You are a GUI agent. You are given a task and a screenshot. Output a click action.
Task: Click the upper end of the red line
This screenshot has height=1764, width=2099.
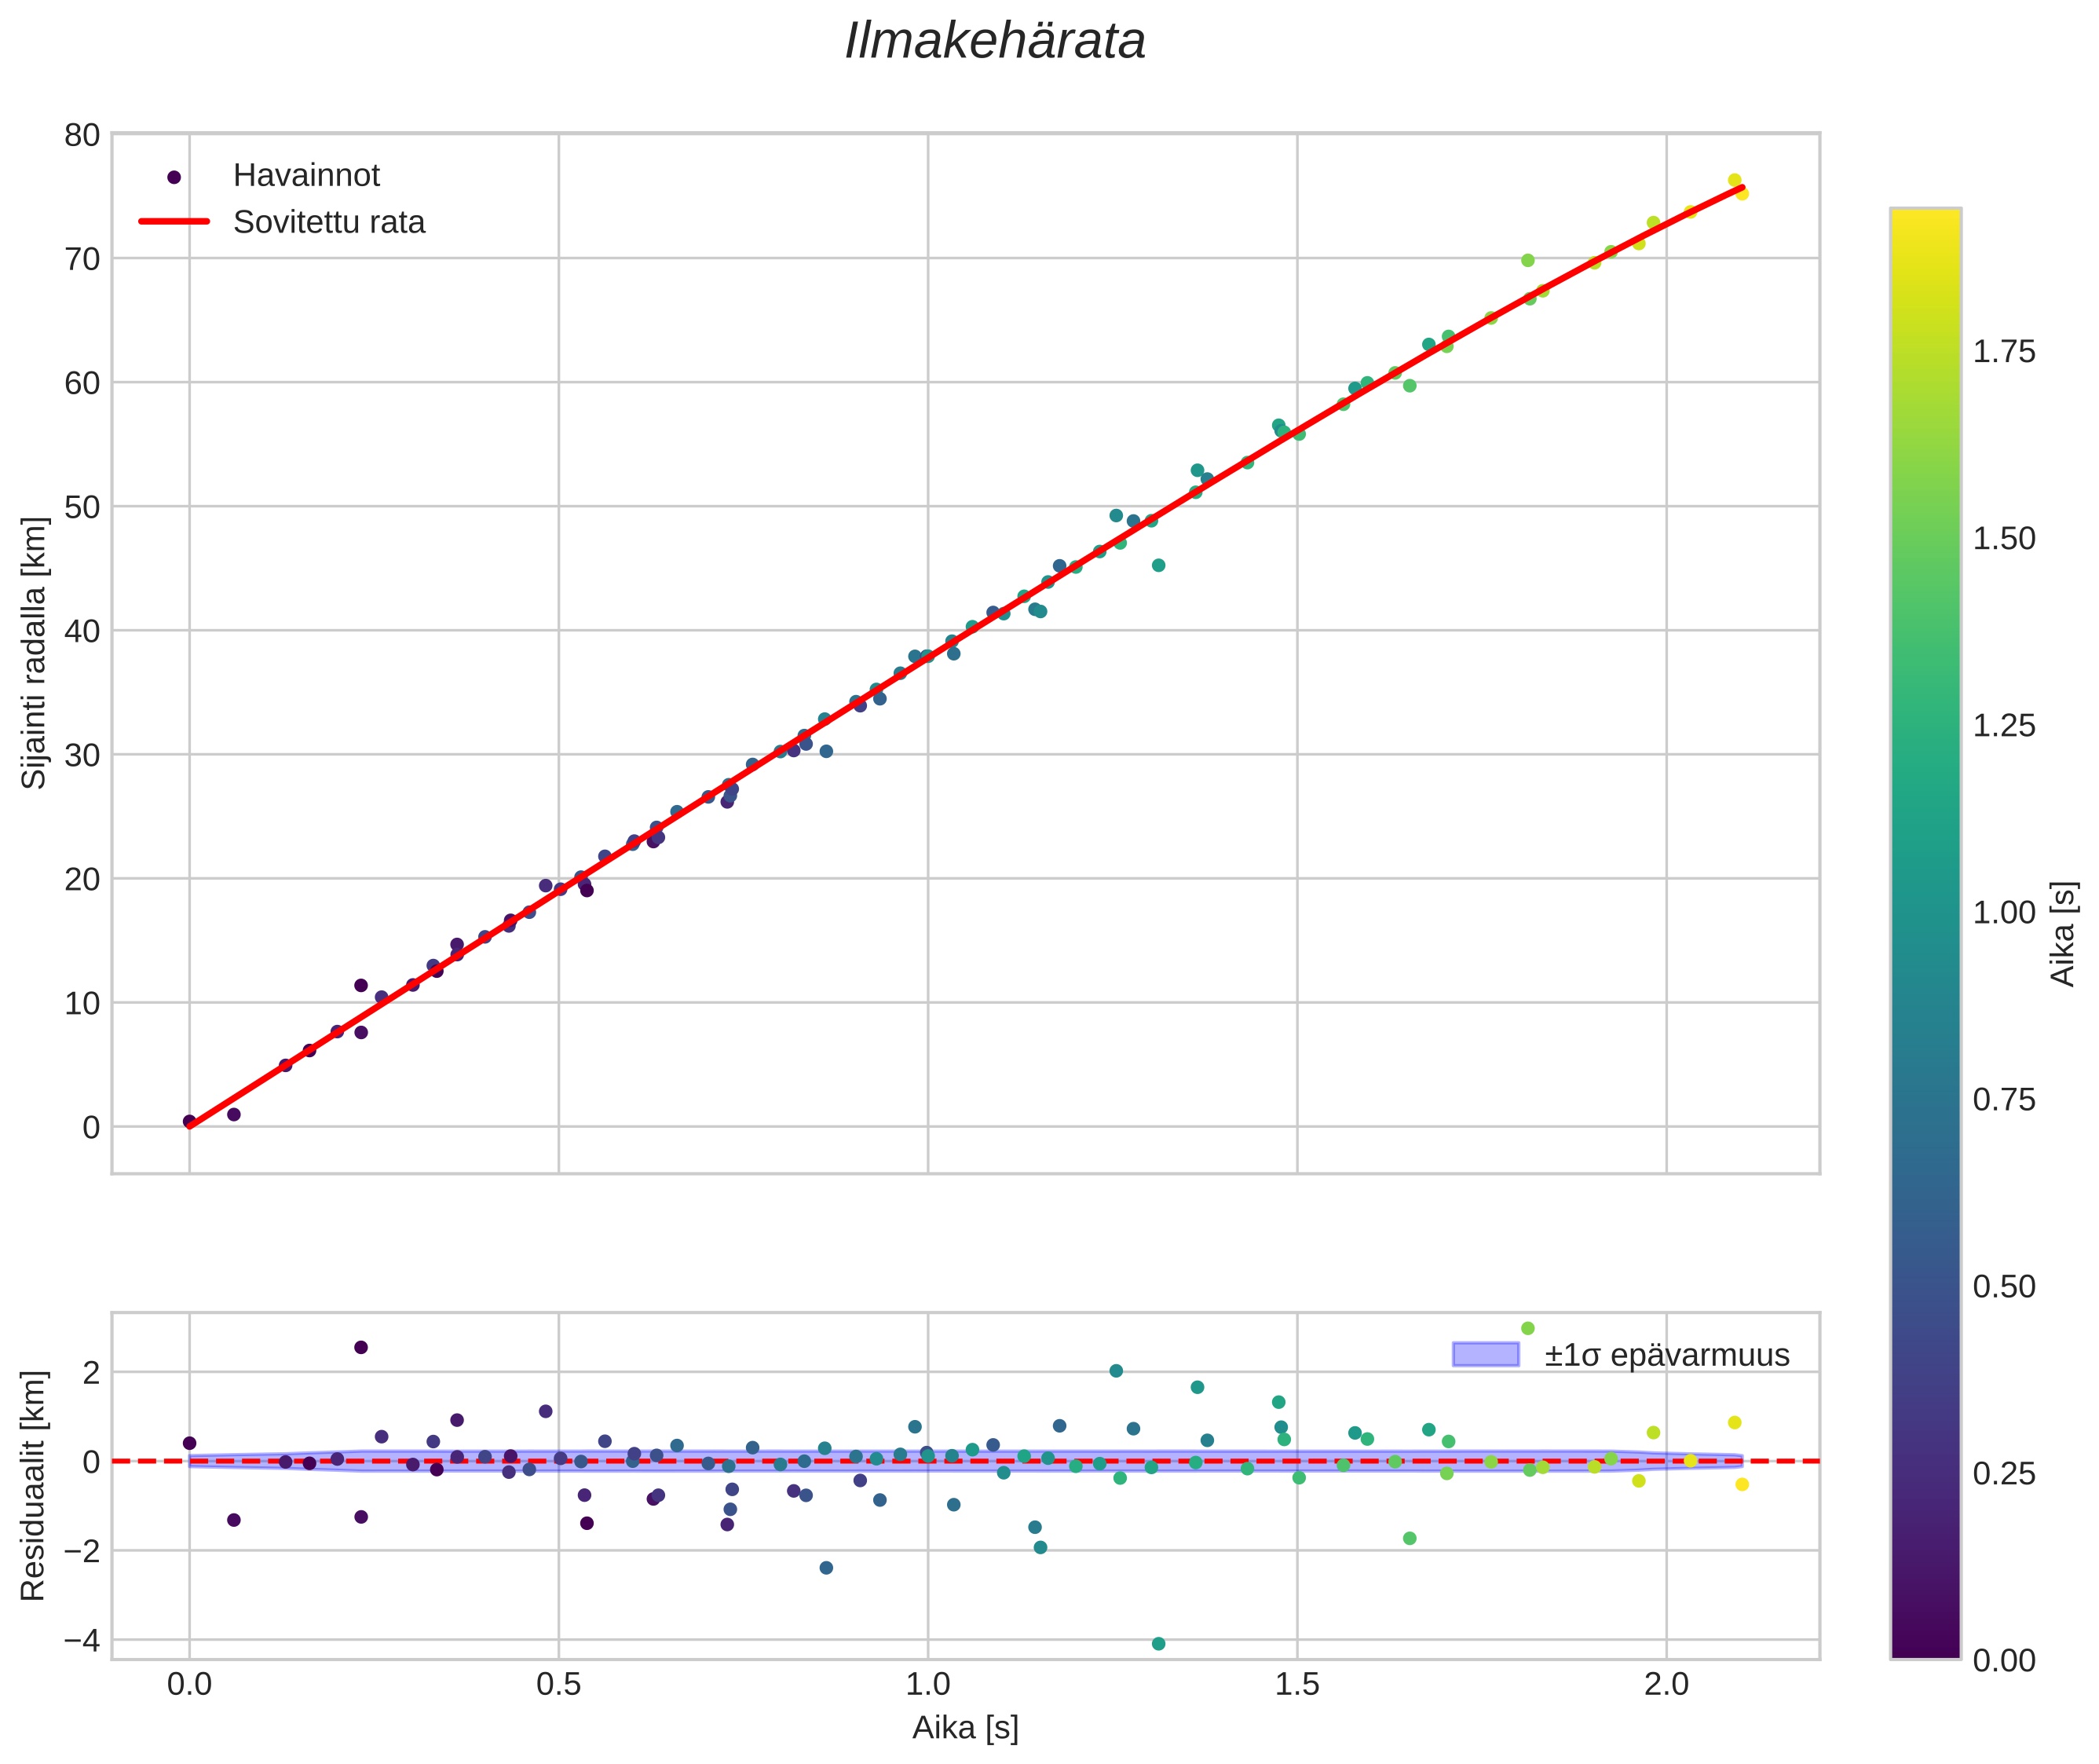1741,188
